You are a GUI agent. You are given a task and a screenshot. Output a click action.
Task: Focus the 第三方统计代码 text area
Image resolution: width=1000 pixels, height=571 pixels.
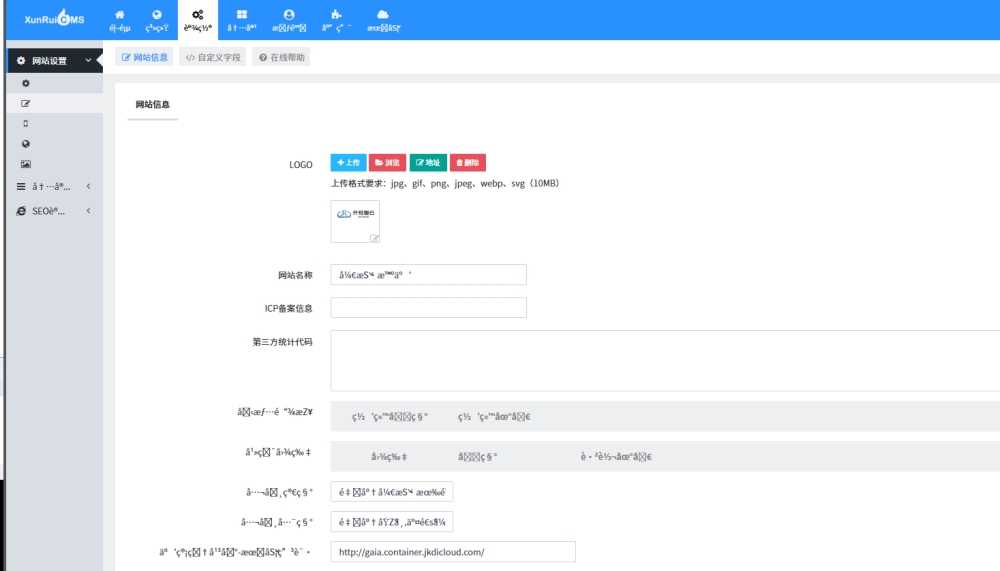click(x=665, y=360)
